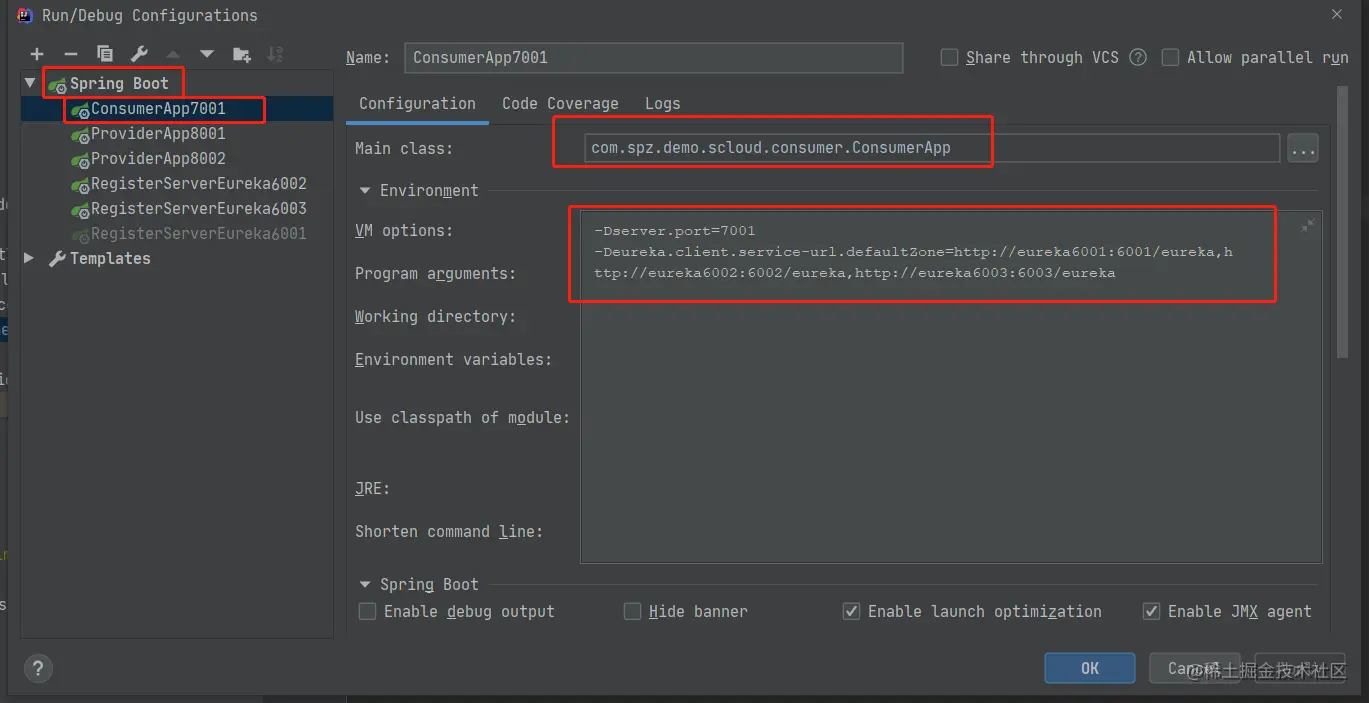The height and width of the screenshot is (703, 1369).
Task: Click the VM options label
Action: 404,230
